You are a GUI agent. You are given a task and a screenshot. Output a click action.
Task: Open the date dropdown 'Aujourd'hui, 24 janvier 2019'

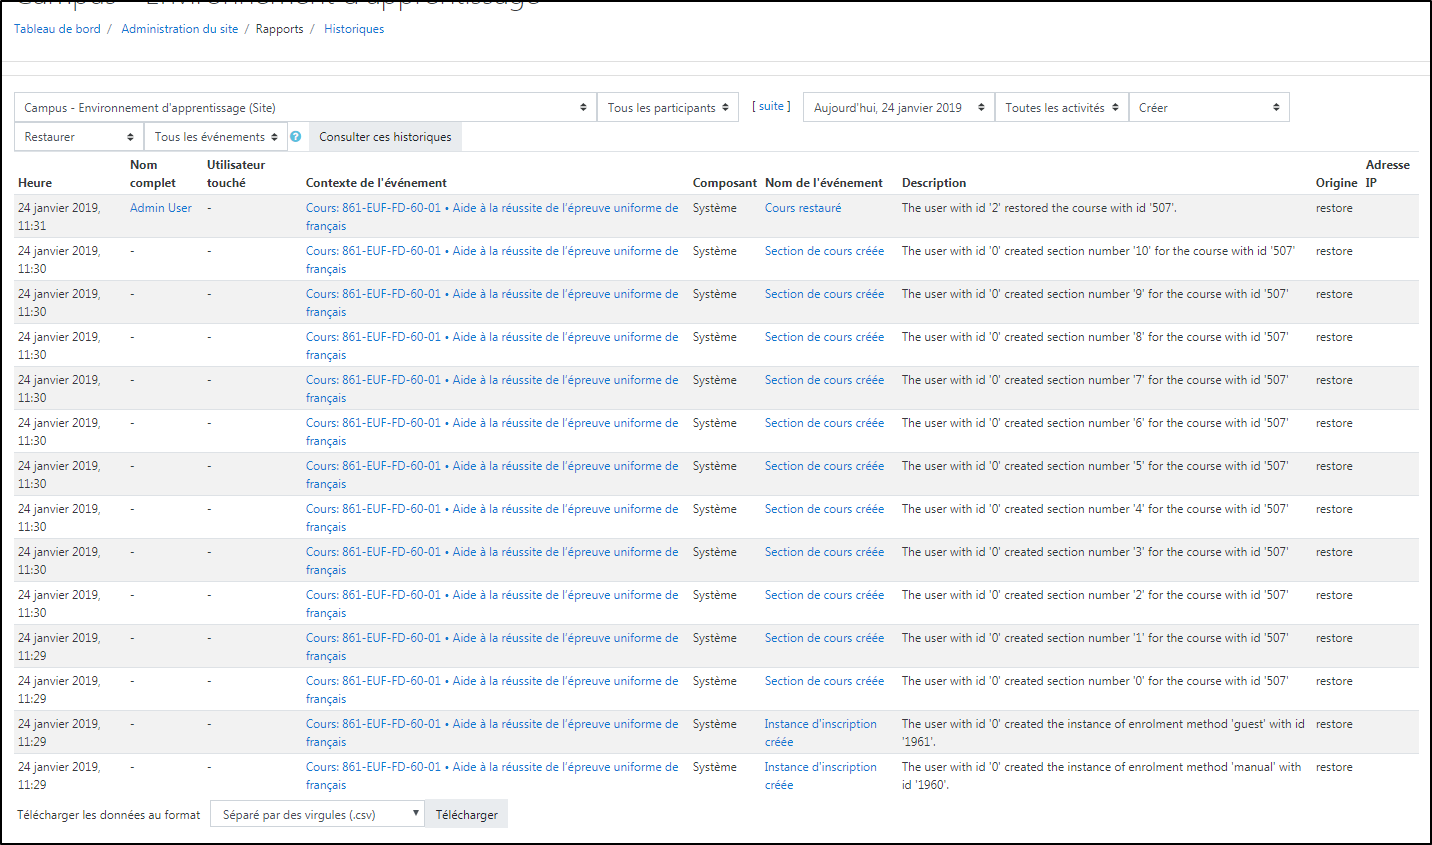point(898,108)
